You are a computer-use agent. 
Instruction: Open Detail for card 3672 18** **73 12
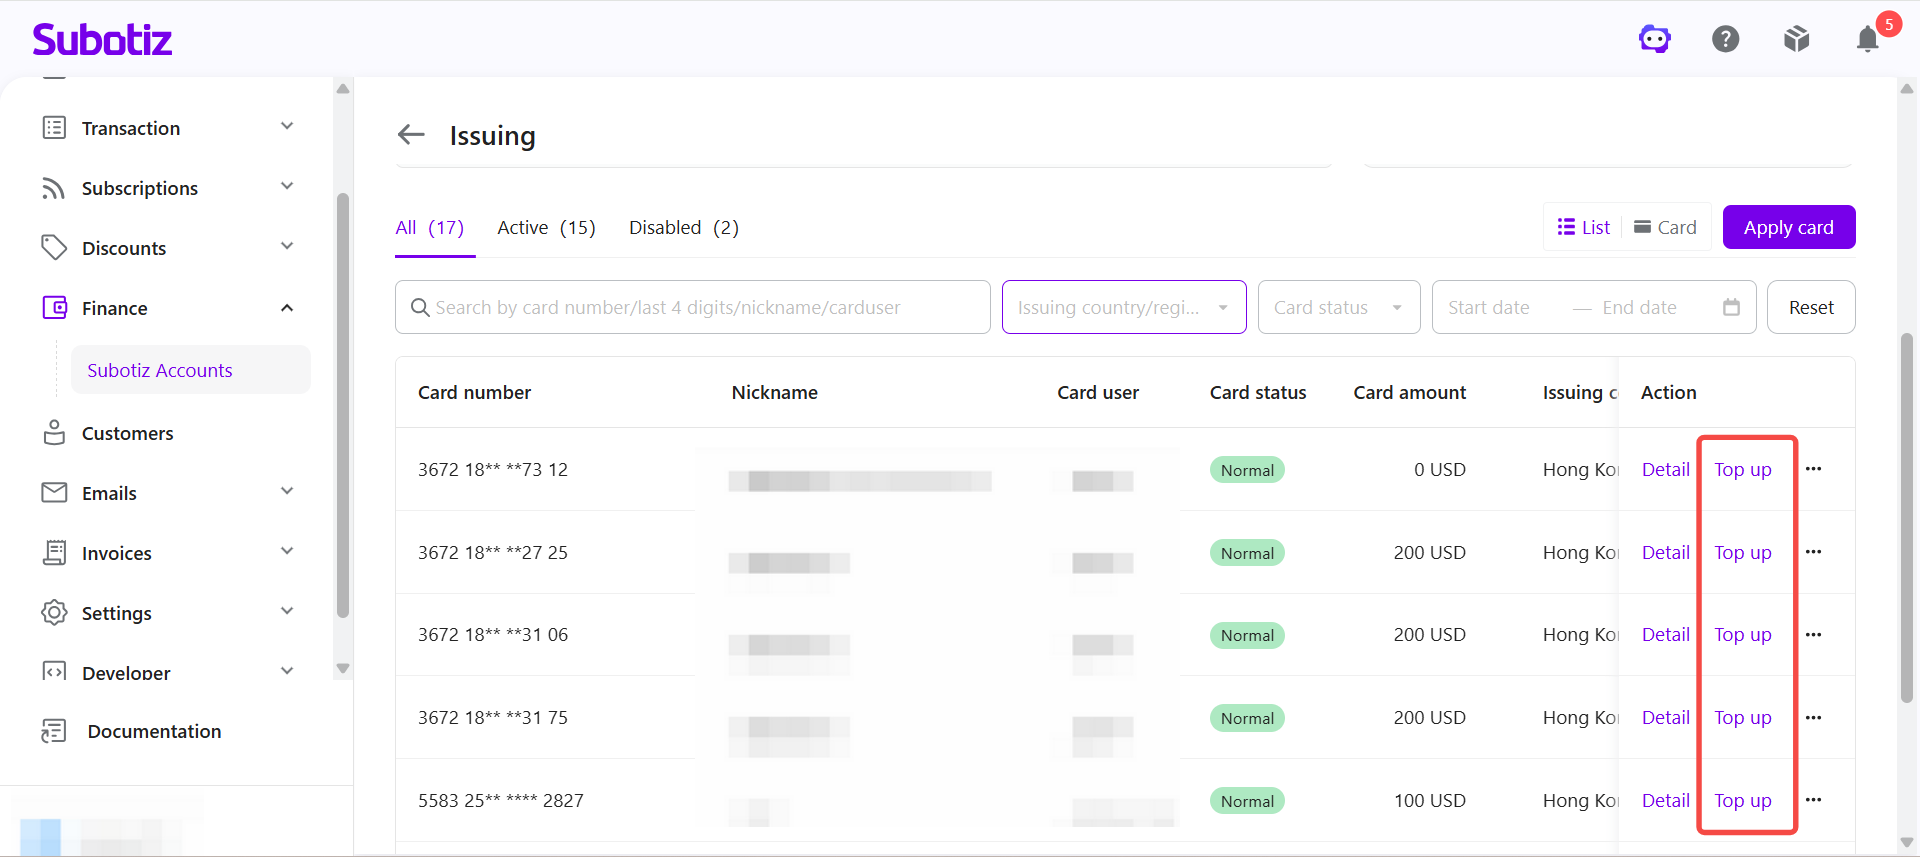coord(1666,469)
